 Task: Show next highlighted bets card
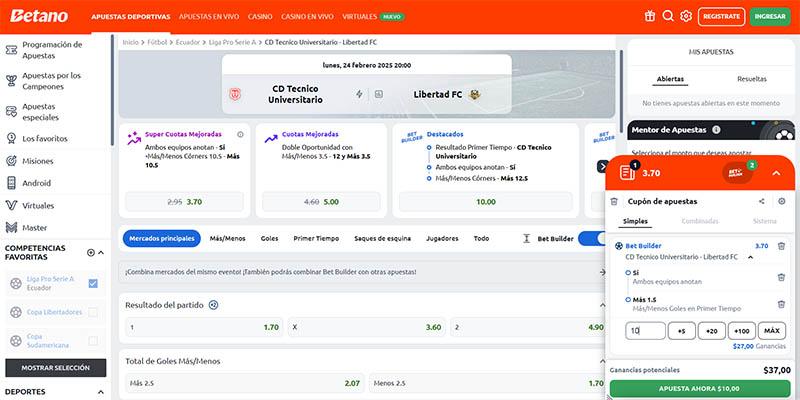click(x=602, y=166)
